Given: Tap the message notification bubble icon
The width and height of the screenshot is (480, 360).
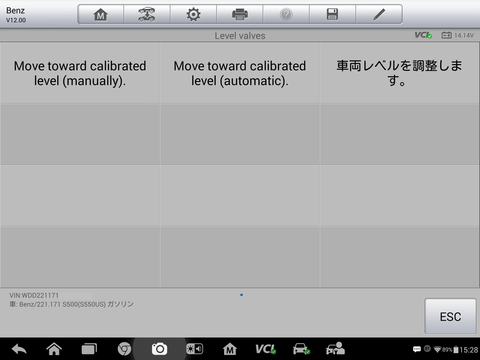Looking at the screenshot, I should [417, 349].
